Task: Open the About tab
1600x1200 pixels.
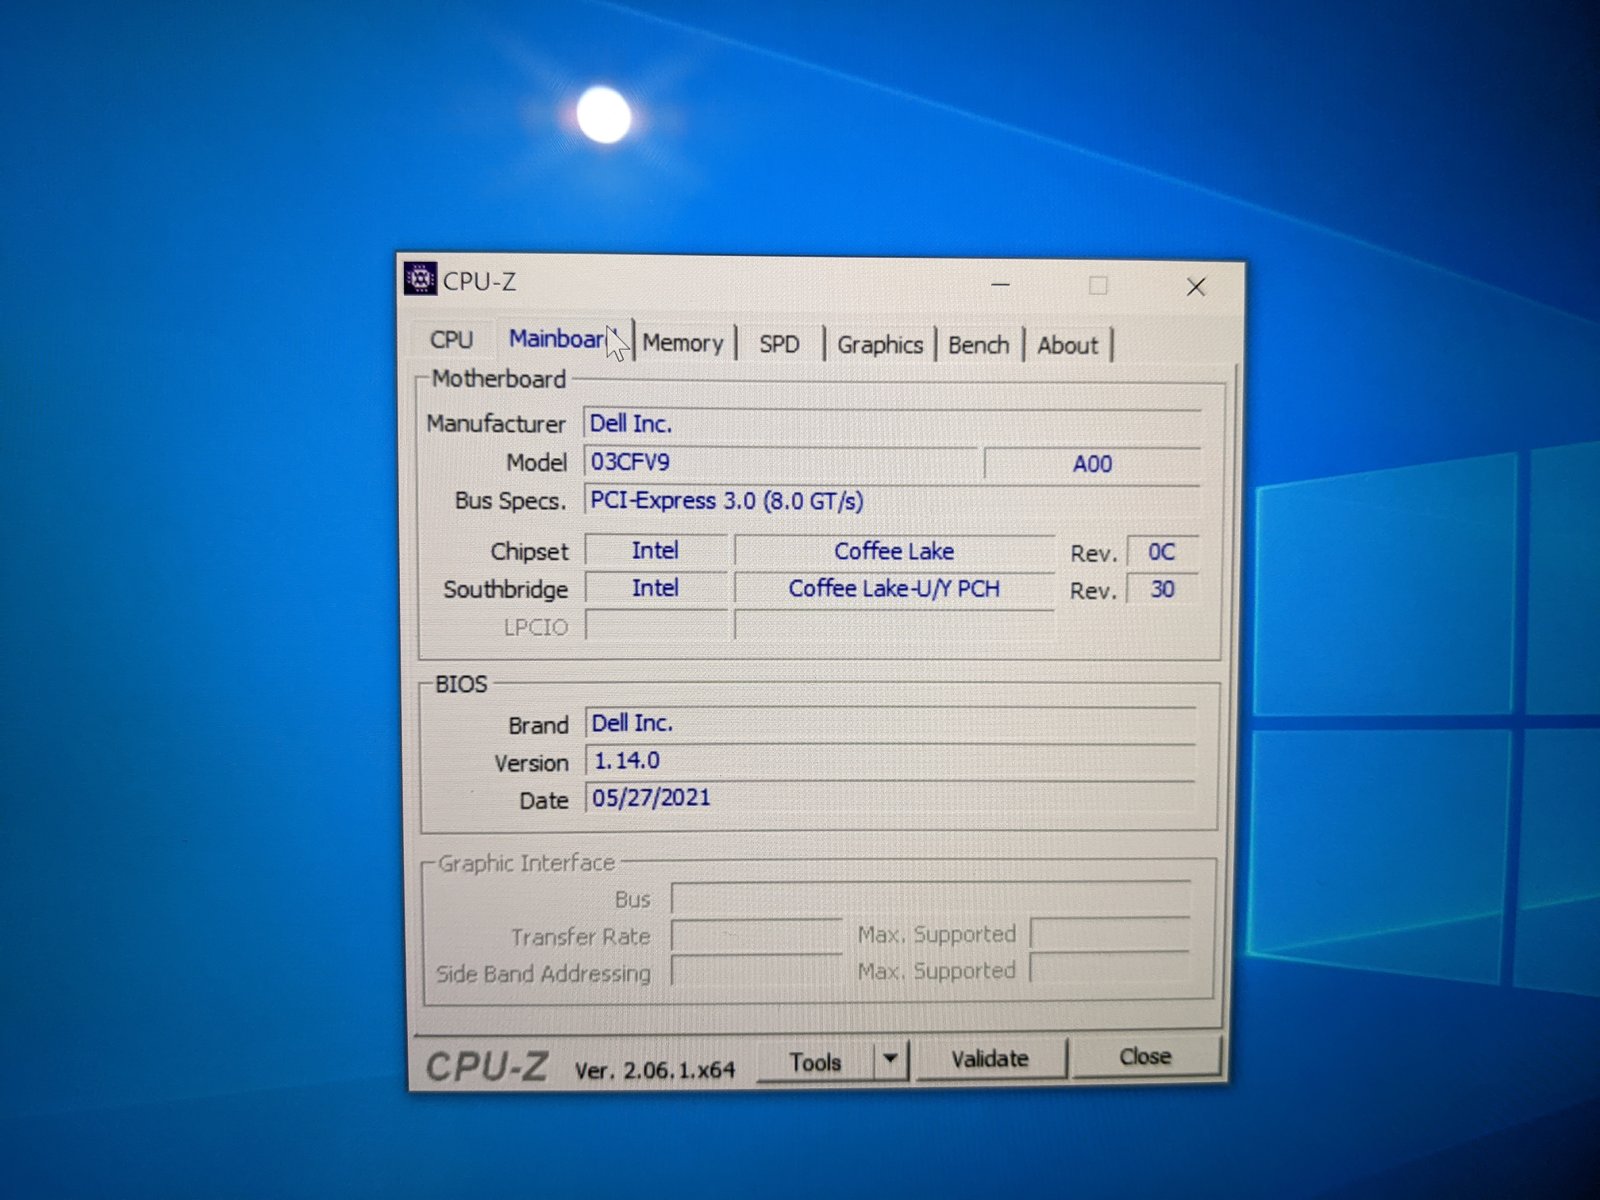Action: tap(1067, 346)
